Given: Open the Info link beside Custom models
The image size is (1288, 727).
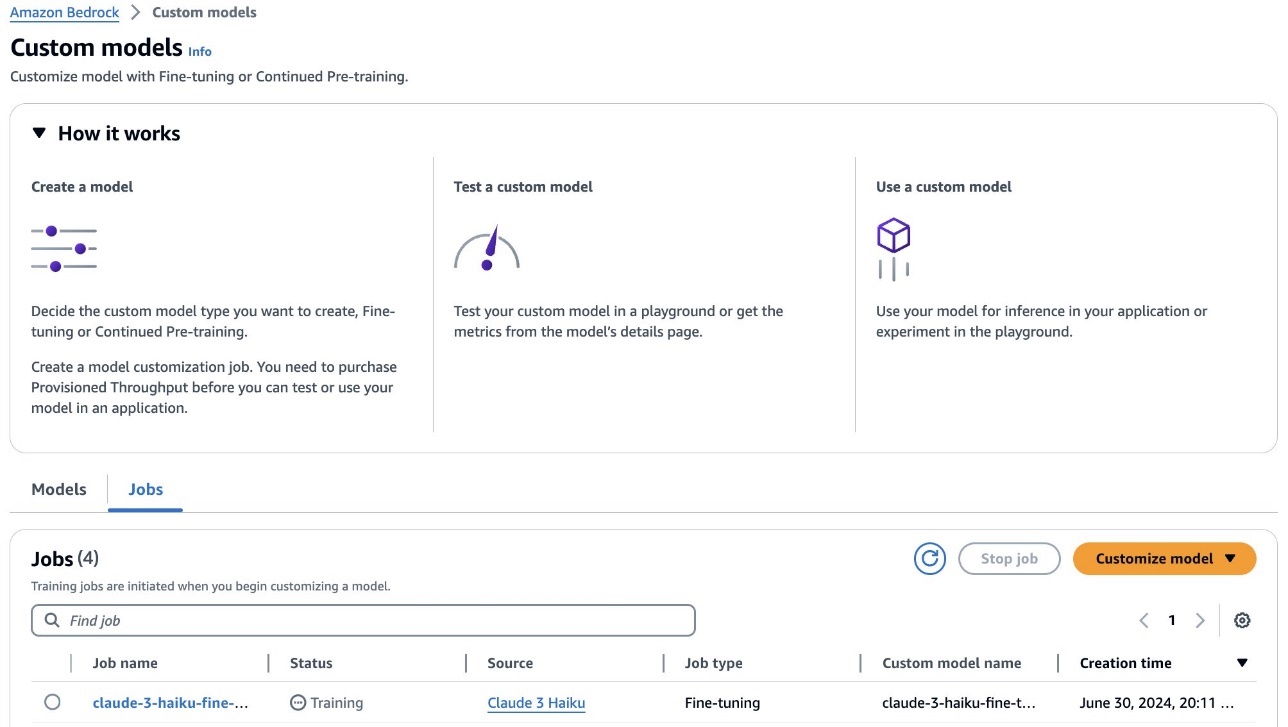Looking at the screenshot, I should [x=200, y=51].
